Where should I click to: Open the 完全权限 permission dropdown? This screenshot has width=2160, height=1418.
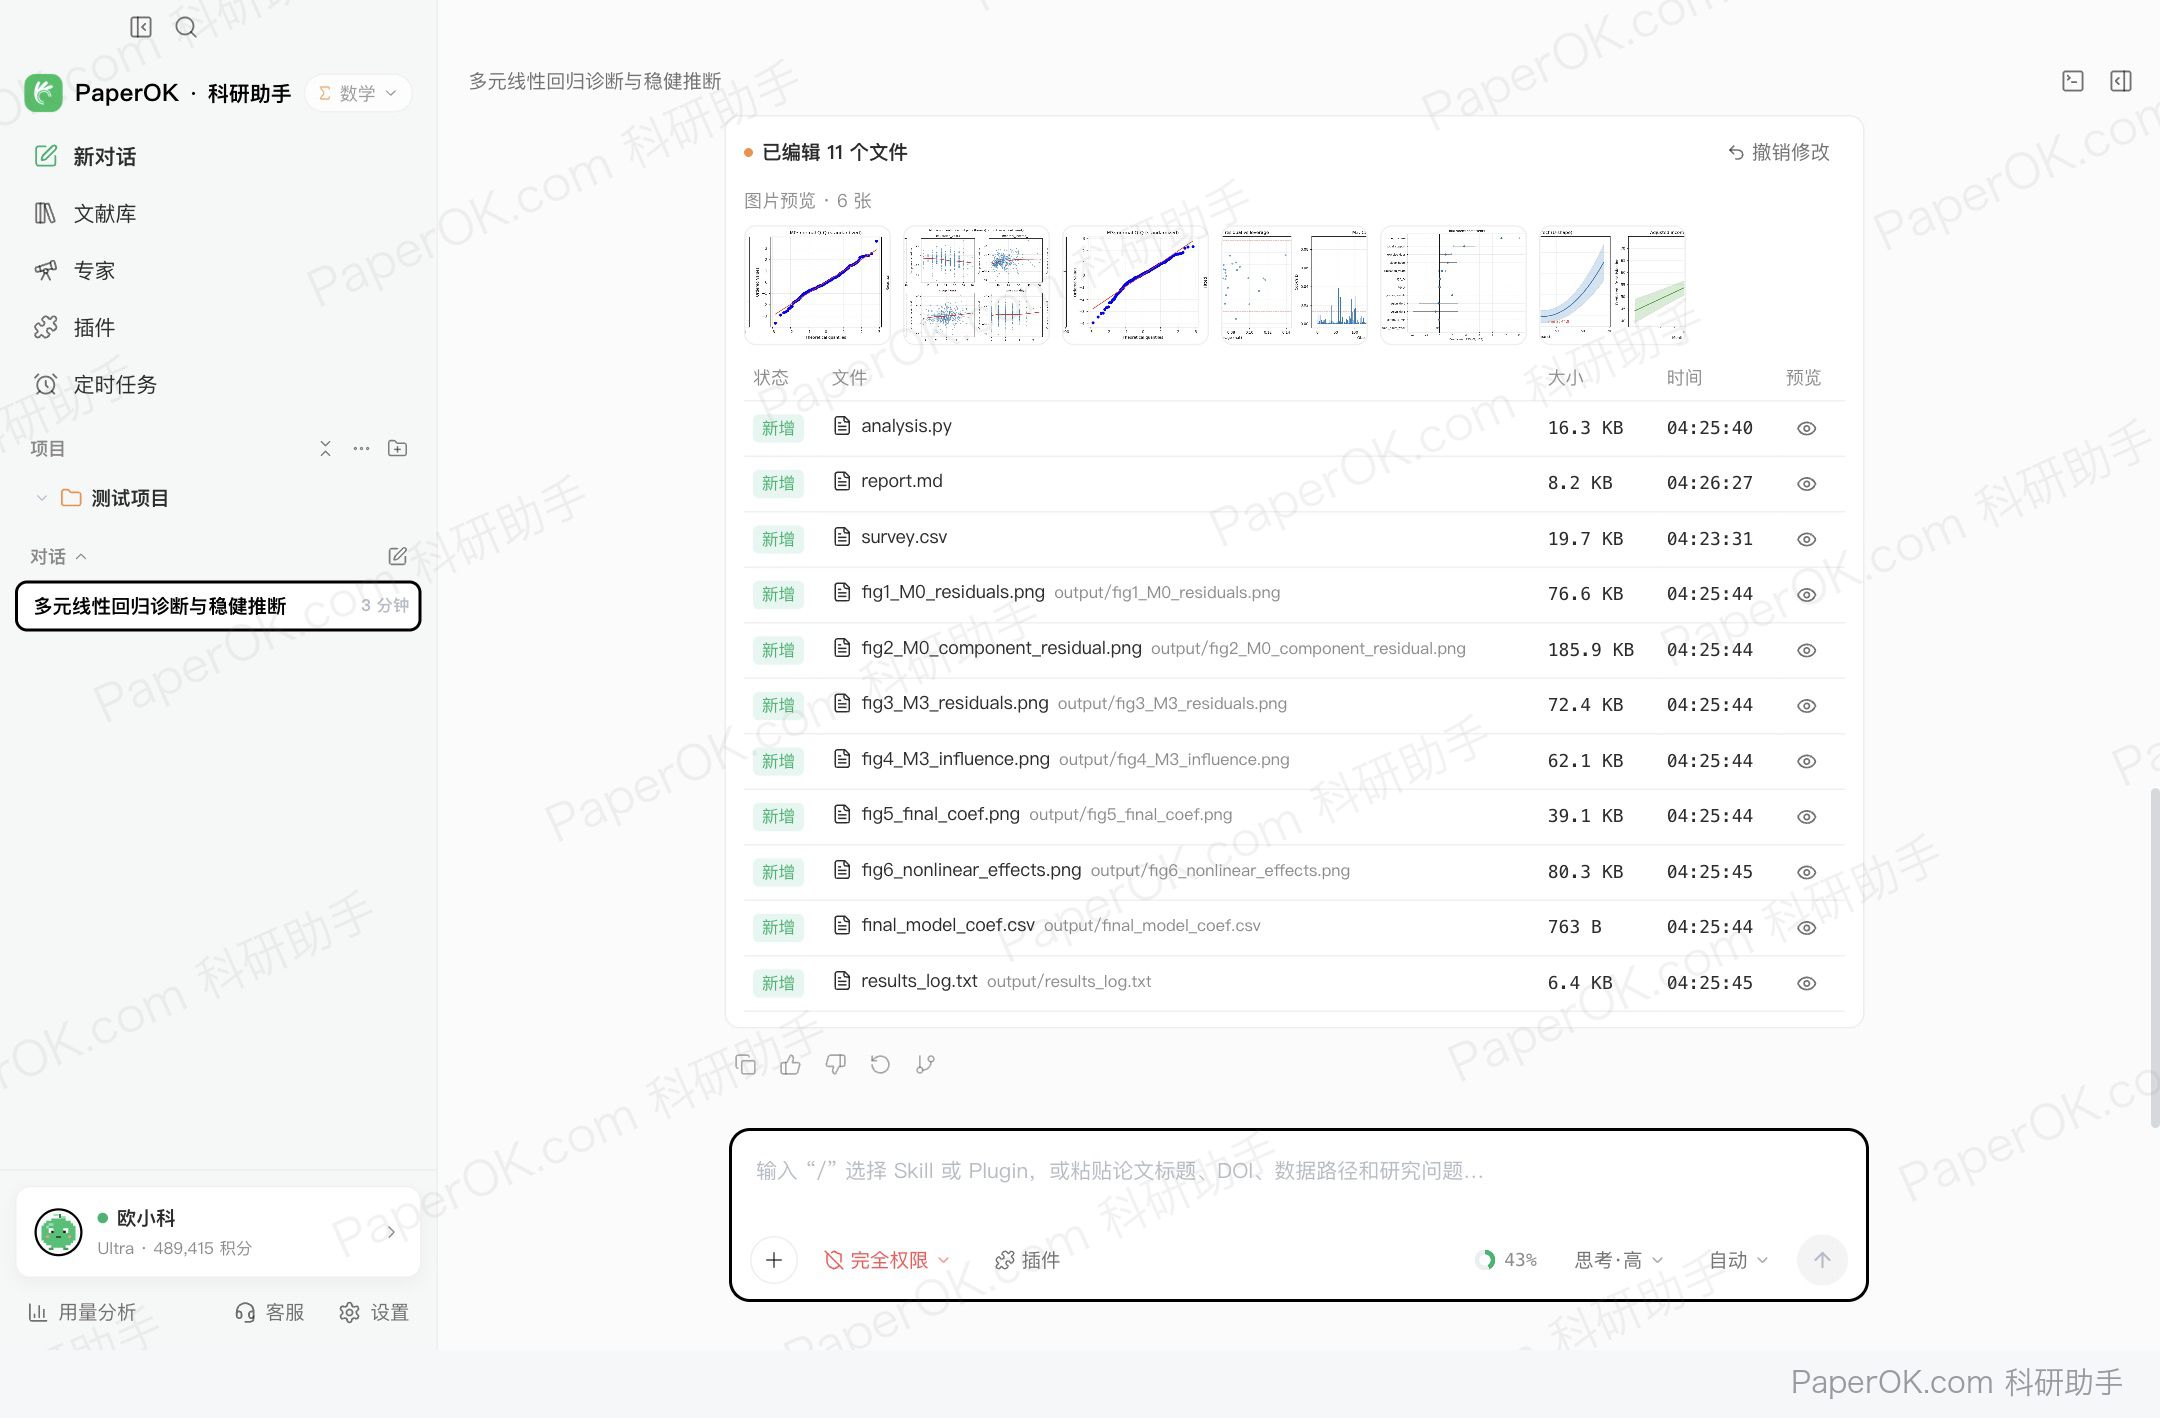click(x=886, y=1260)
